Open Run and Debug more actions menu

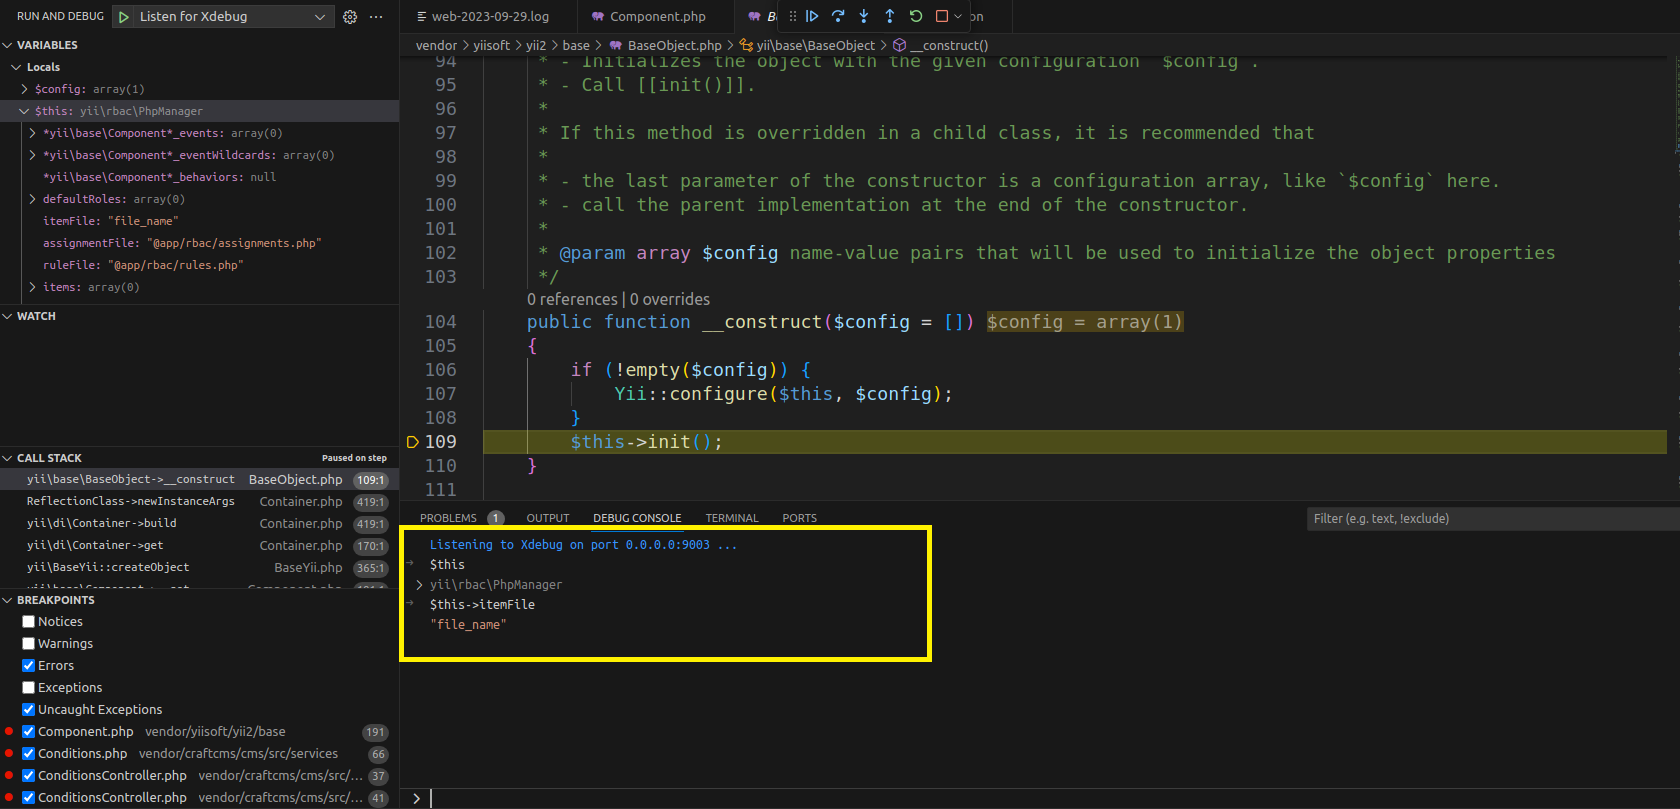376,17
